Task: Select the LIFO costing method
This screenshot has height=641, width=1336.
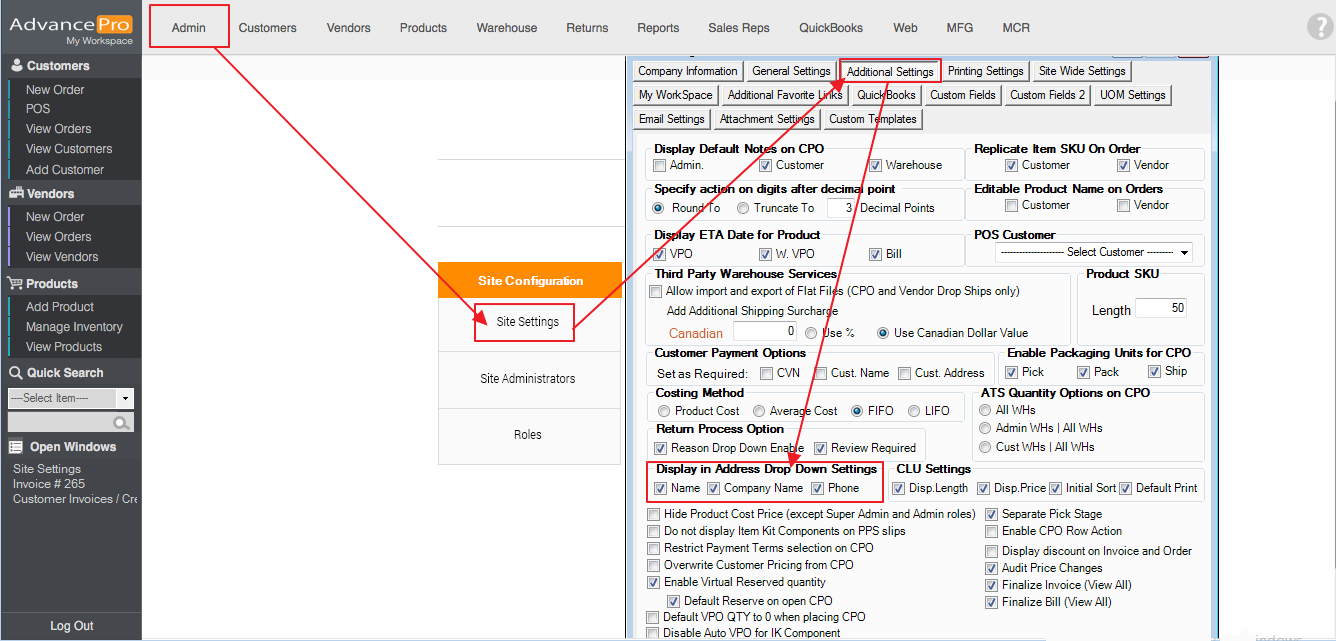Action: tap(914, 411)
